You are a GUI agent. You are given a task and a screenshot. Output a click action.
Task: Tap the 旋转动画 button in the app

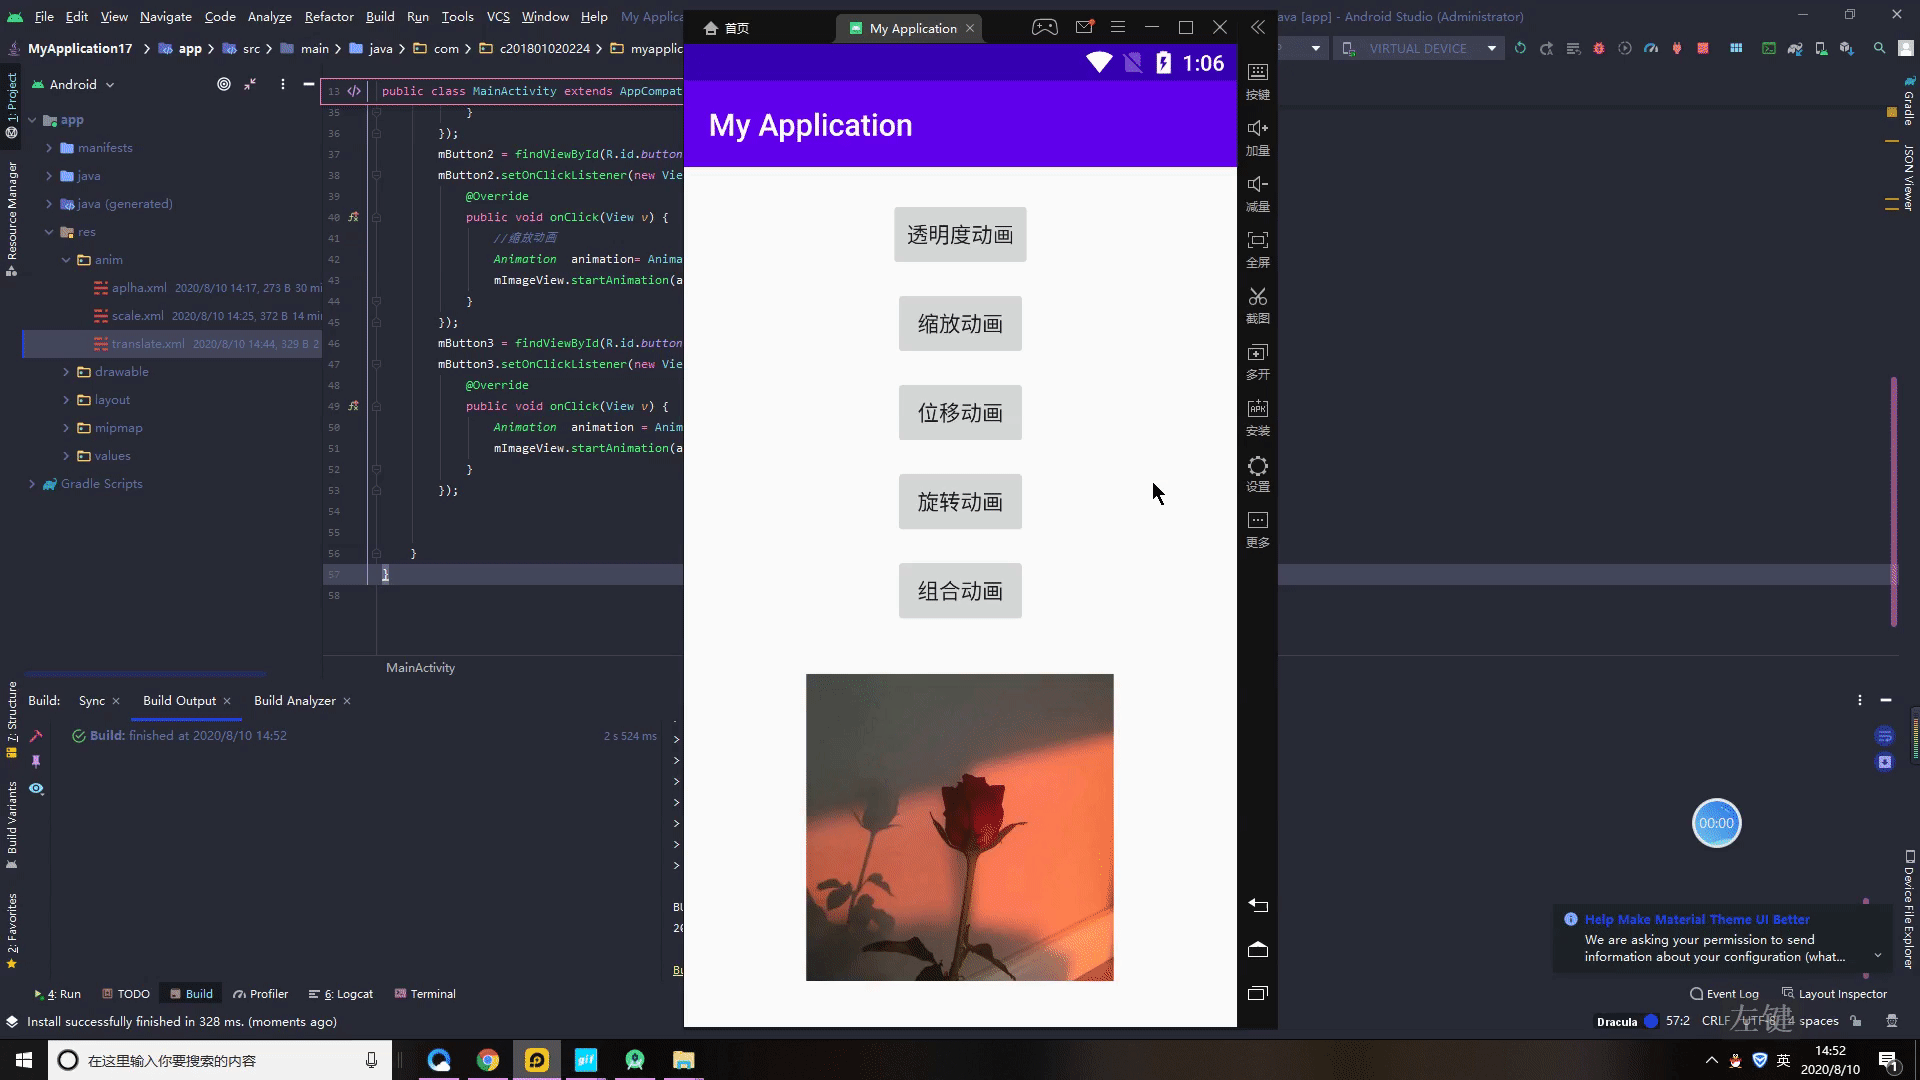[x=960, y=502]
